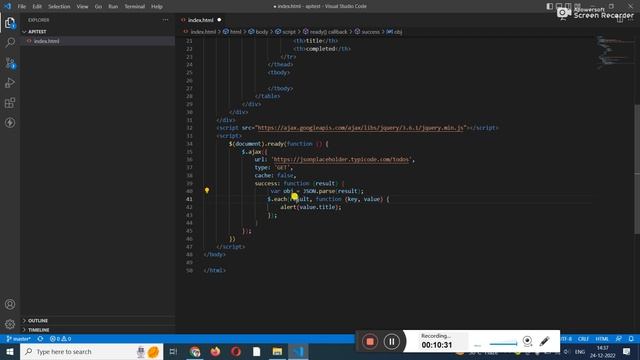Image resolution: width=640 pixels, height=360 pixels.
Task: Open the Search view in activity bar
Action: click(x=10, y=42)
